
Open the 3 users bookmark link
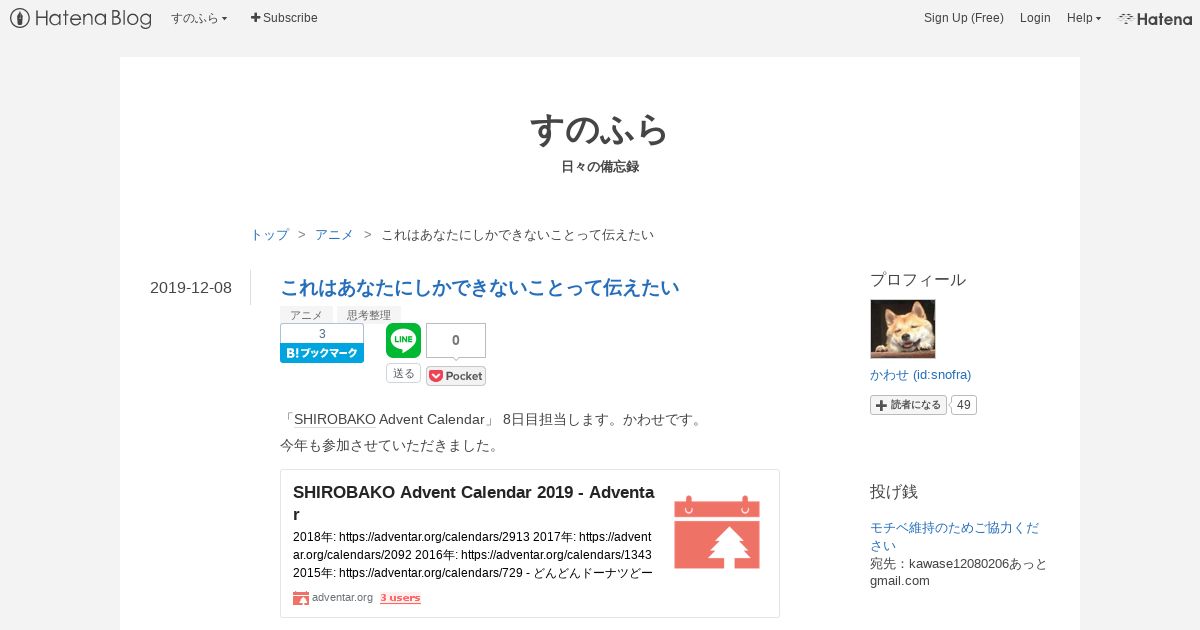pyautogui.click(x=400, y=598)
